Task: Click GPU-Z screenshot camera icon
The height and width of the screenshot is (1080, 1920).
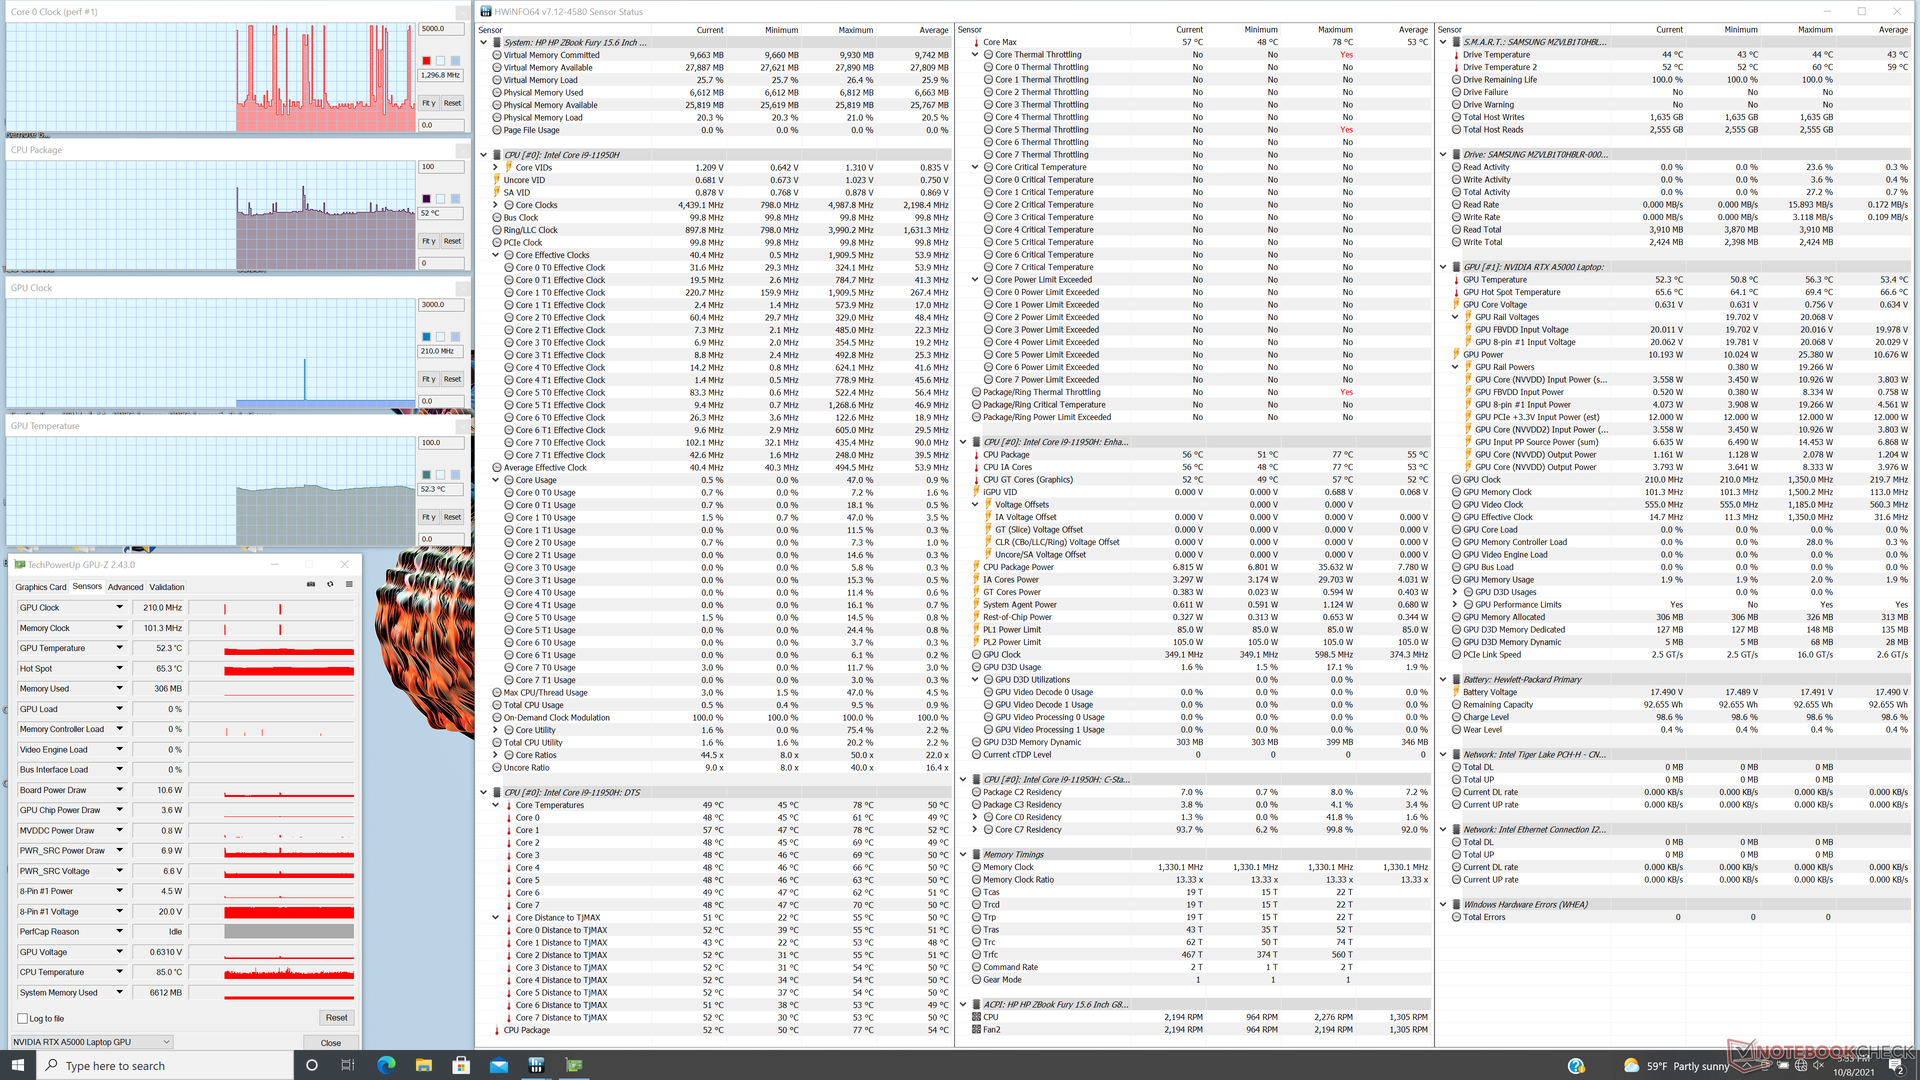Action: 311,585
